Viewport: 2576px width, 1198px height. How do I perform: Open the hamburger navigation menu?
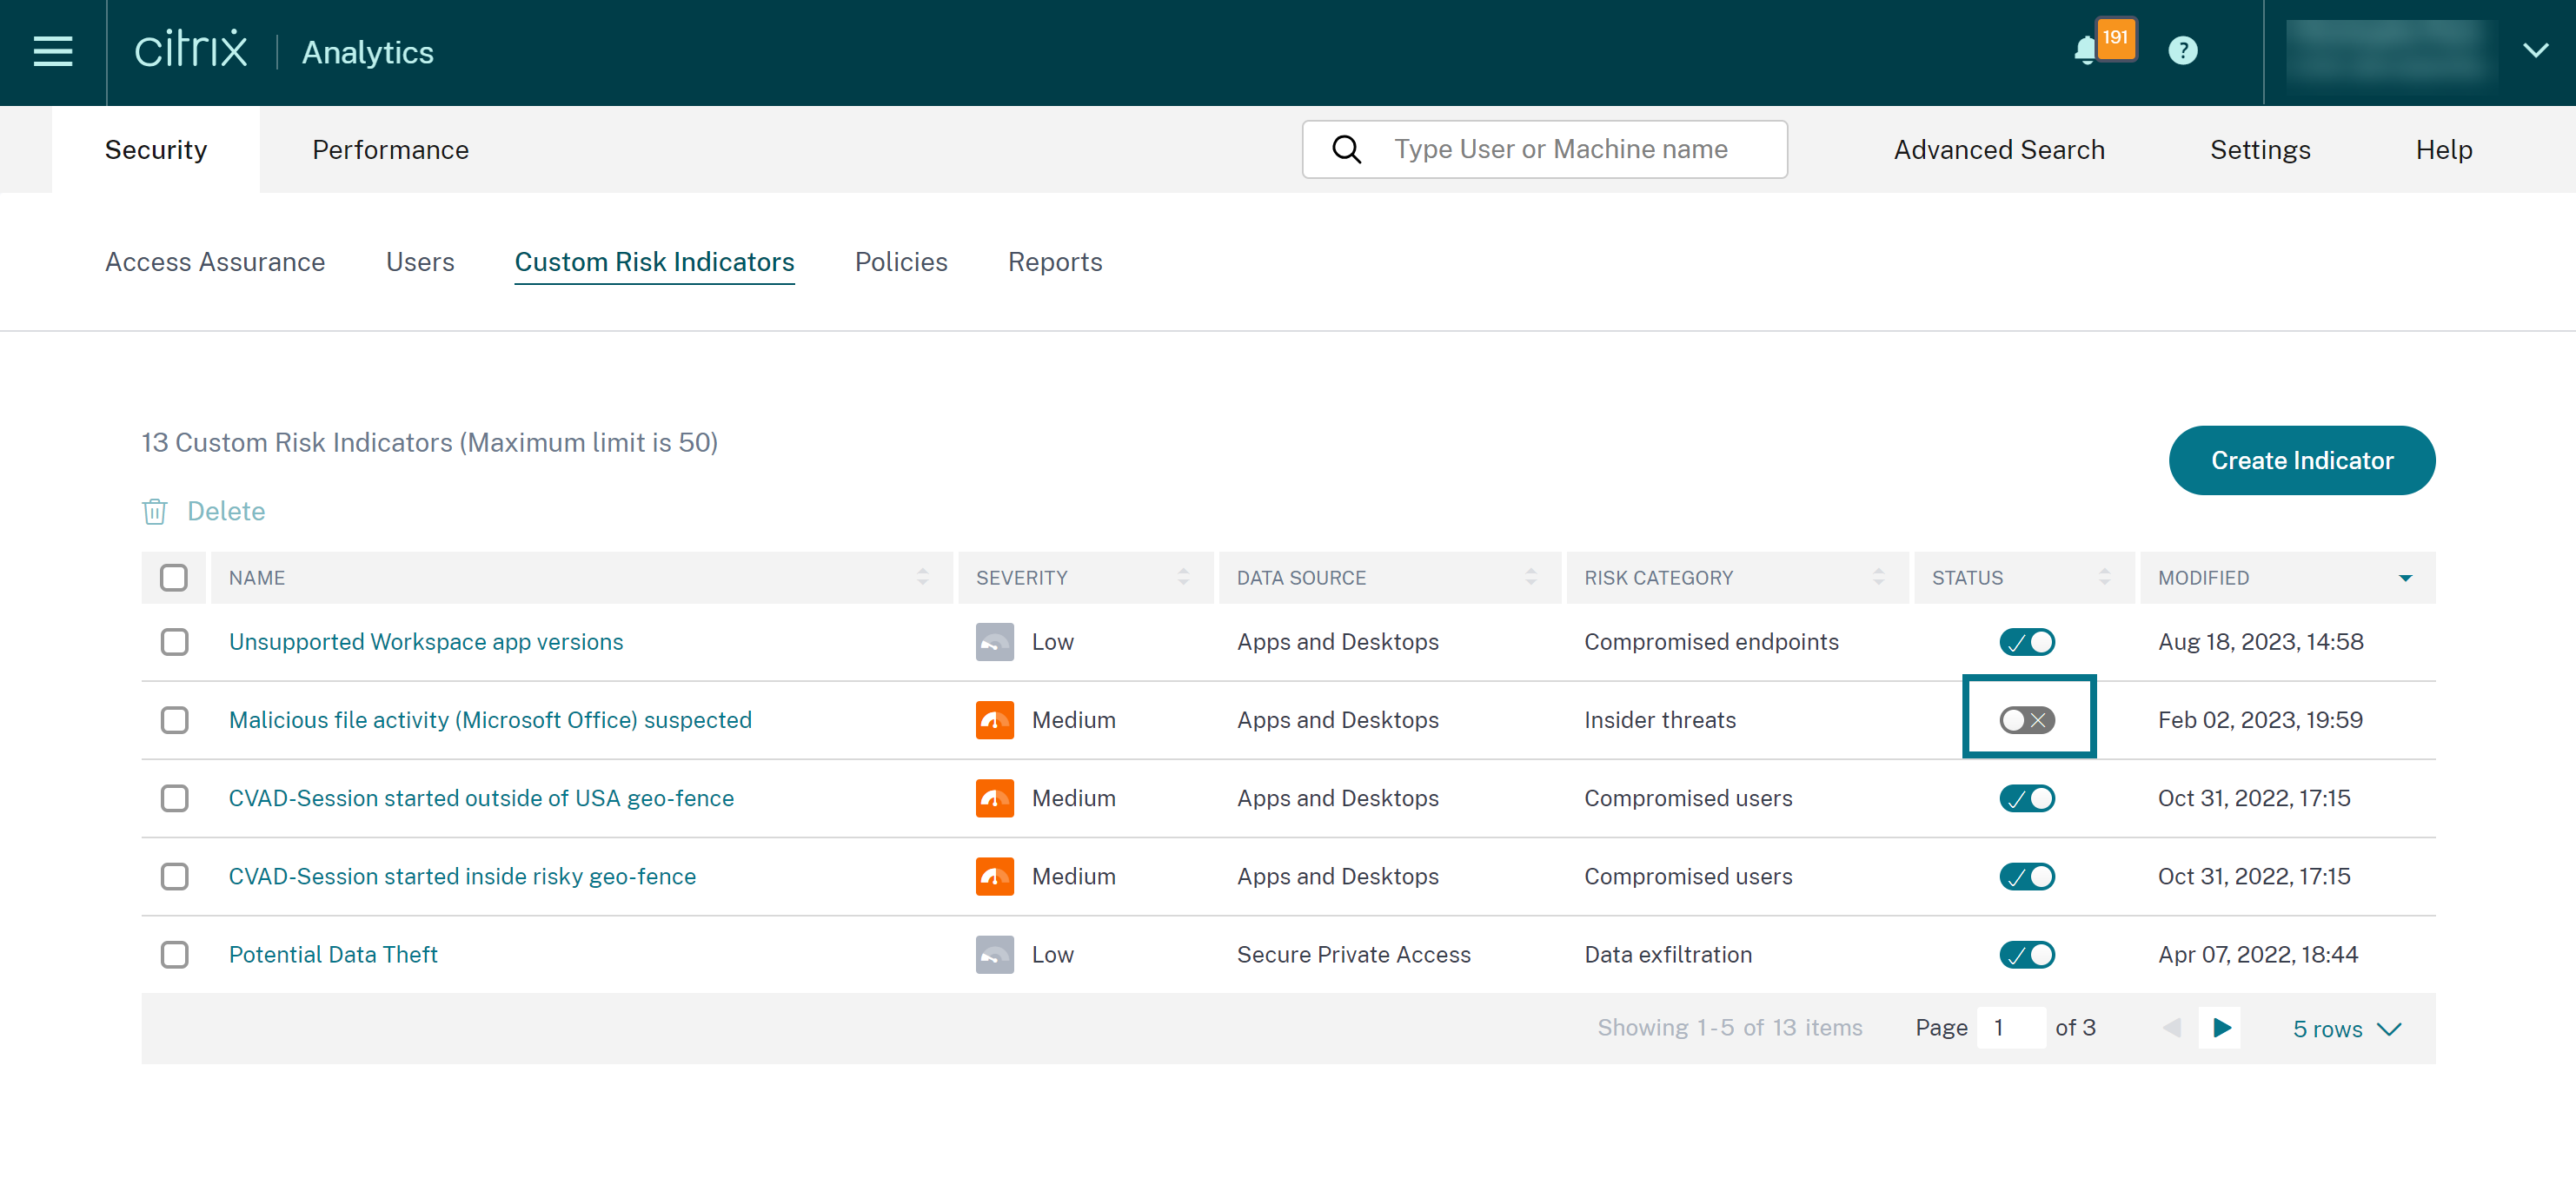click(x=52, y=51)
